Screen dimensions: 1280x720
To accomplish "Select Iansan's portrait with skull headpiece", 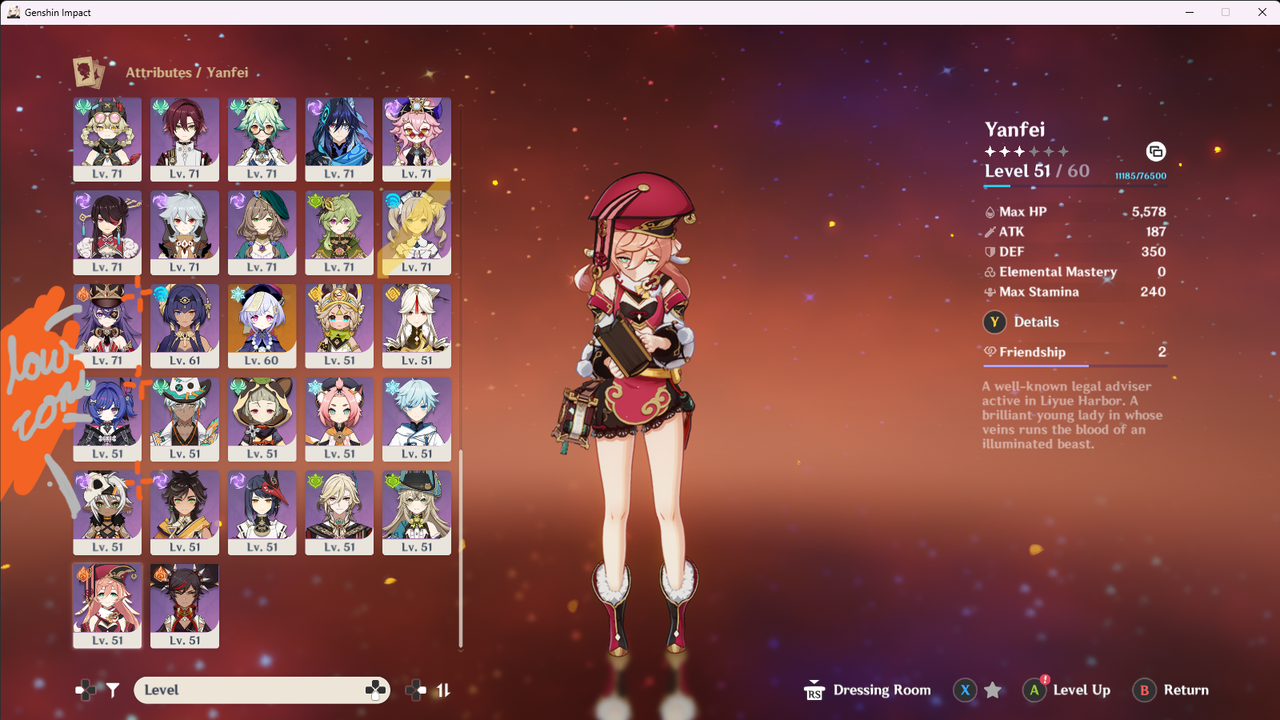I will (107, 512).
